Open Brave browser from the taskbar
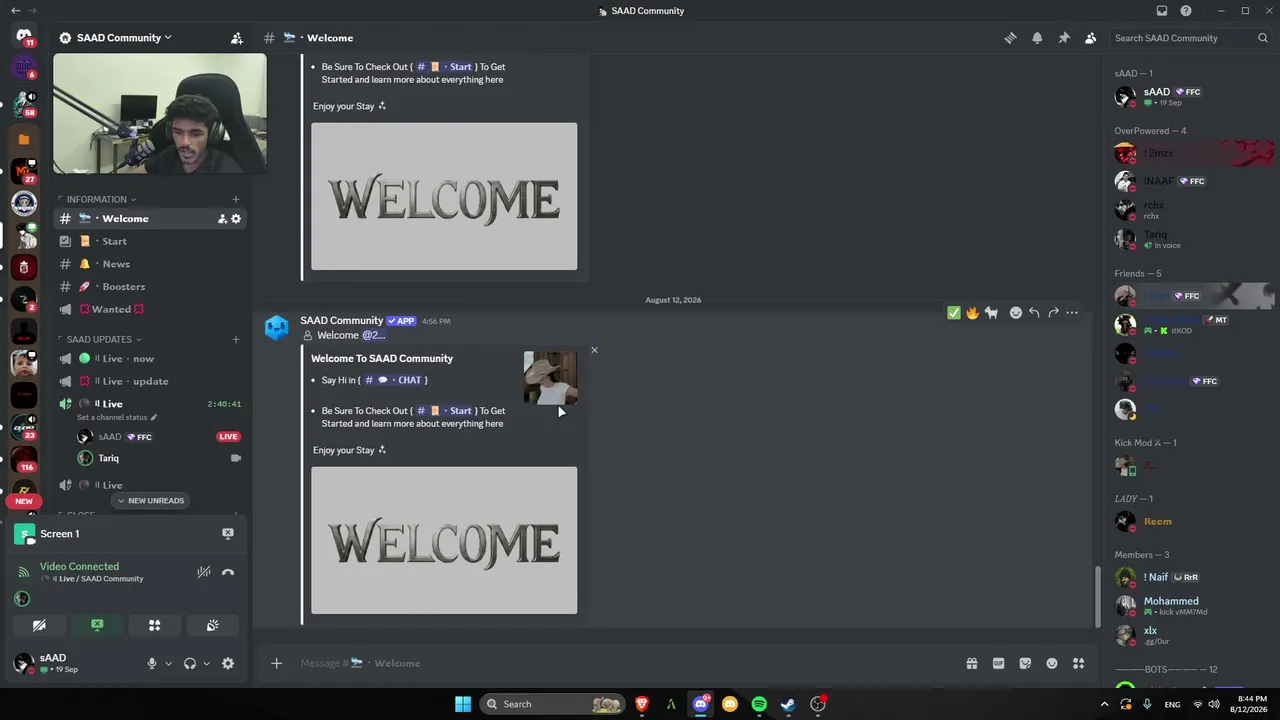 pos(642,704)
